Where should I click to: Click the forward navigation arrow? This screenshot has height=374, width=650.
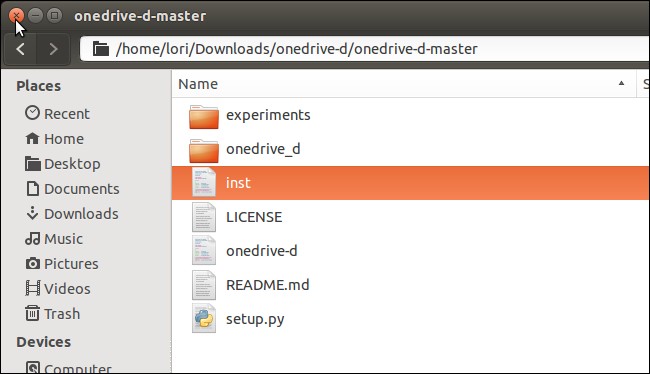[53, 49]
